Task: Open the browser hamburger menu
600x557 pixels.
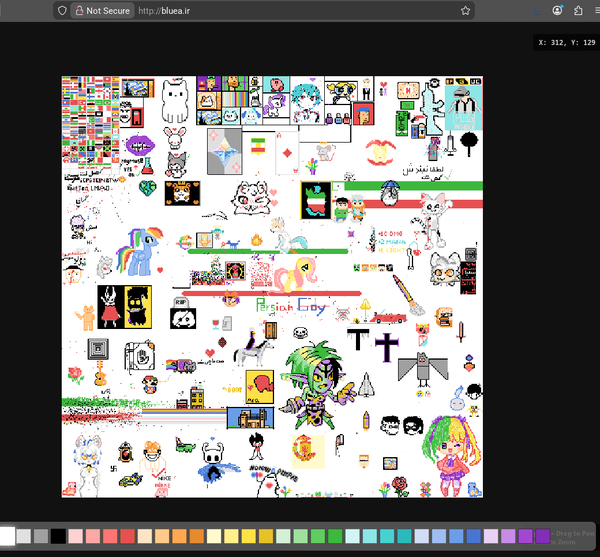Action: tap(597, 11)
